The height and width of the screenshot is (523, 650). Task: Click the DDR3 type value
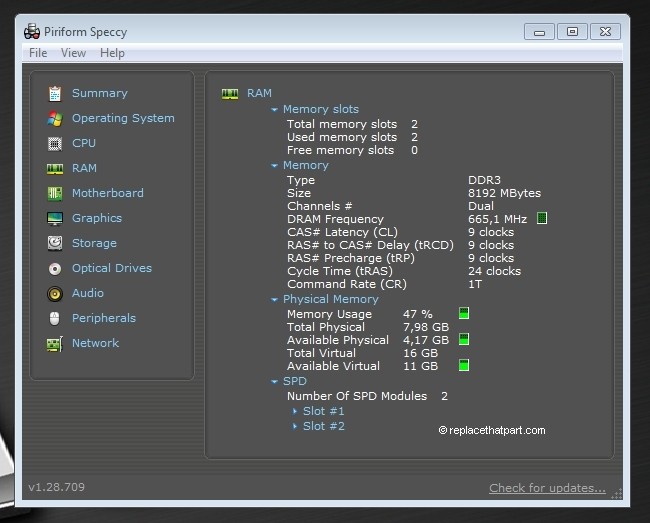pyautogui.click(x=484, y=180)
